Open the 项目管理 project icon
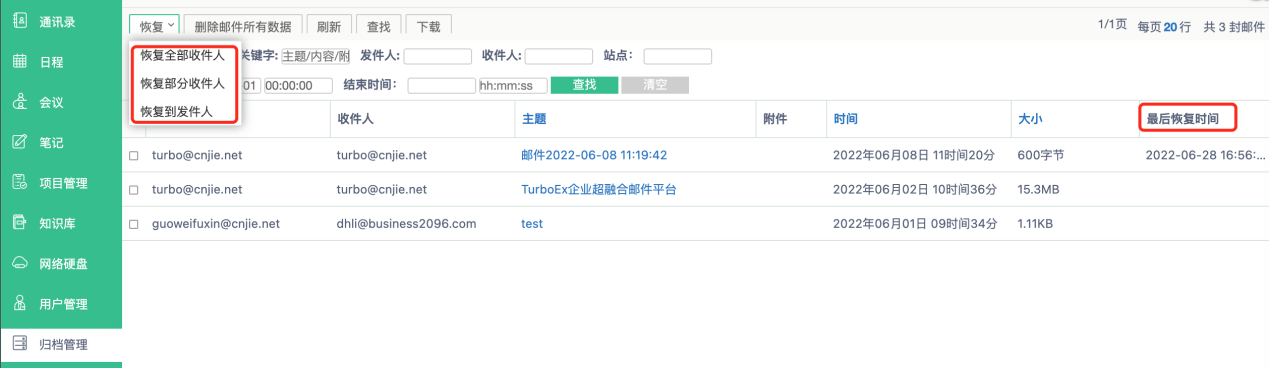Screen dimensions: 1269x368 click(19, 183)
